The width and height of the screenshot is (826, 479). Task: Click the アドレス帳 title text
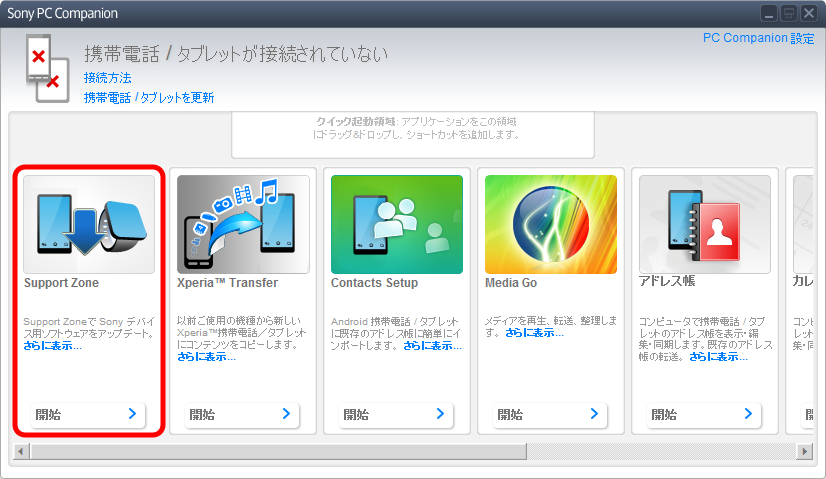667,281
